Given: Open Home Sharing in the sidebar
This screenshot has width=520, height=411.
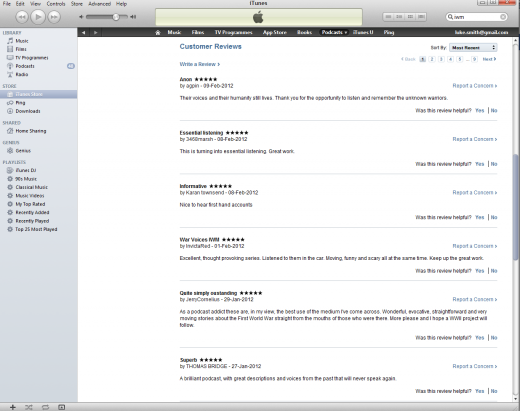Looking at the screenshot, I should click(31, 131).
